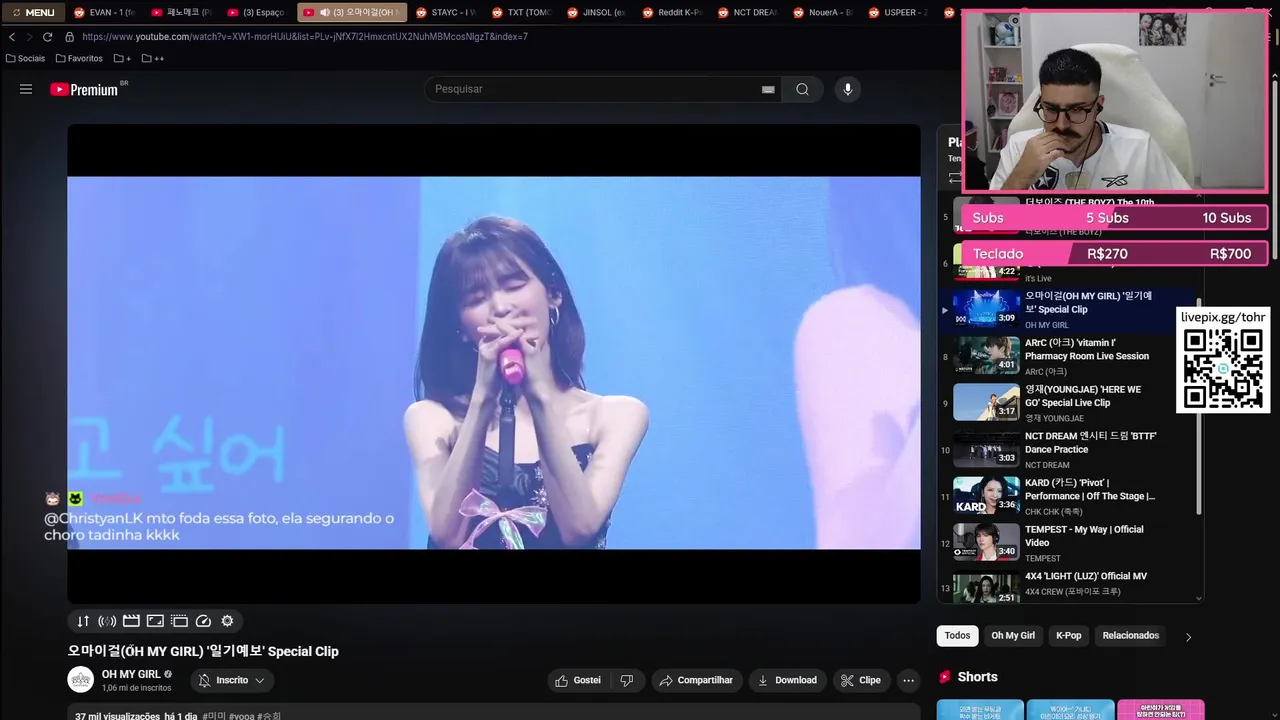Click the site security lock icon
The width and height of the screenshot is (1280, 720).
(69, 37)
